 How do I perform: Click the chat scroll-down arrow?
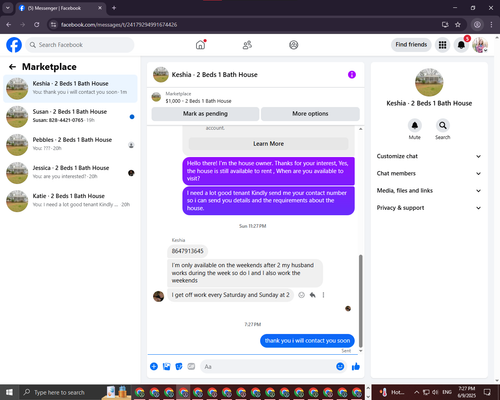[360, 351]
